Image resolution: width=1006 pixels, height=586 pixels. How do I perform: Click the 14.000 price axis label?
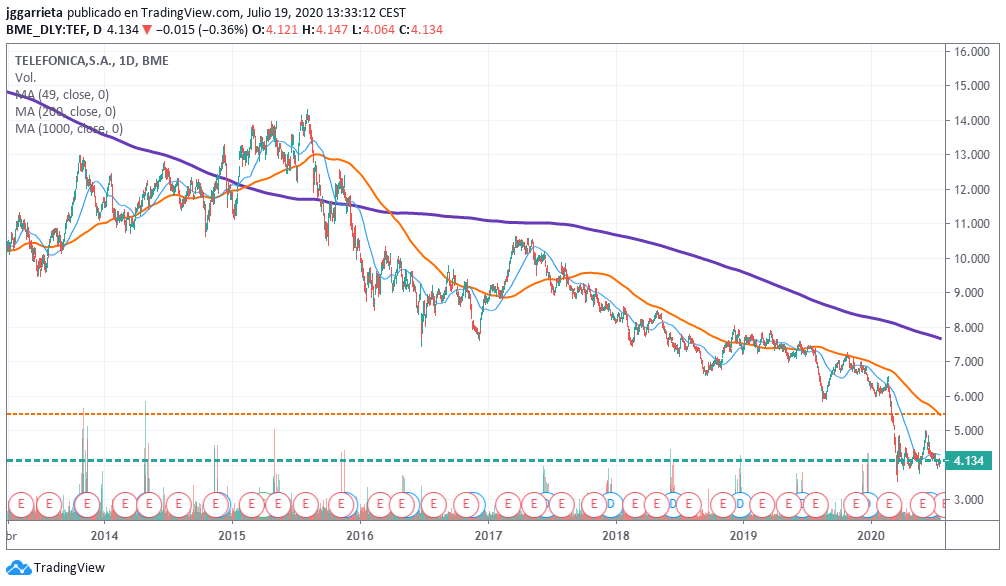[971, 121]
